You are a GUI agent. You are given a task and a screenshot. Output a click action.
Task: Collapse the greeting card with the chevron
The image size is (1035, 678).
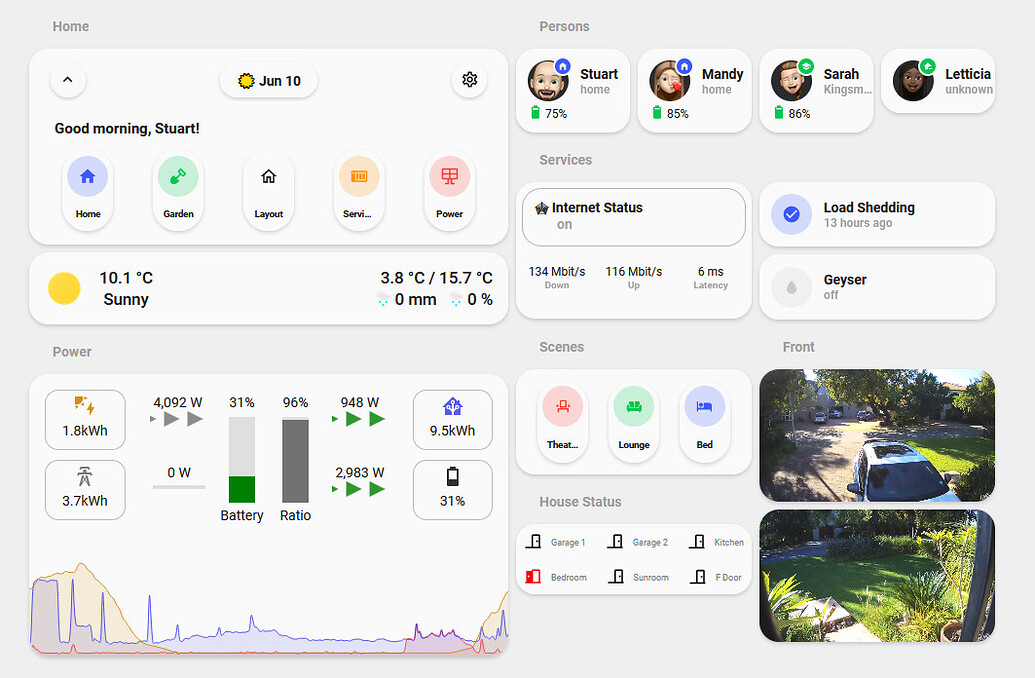tap(68, 80)
